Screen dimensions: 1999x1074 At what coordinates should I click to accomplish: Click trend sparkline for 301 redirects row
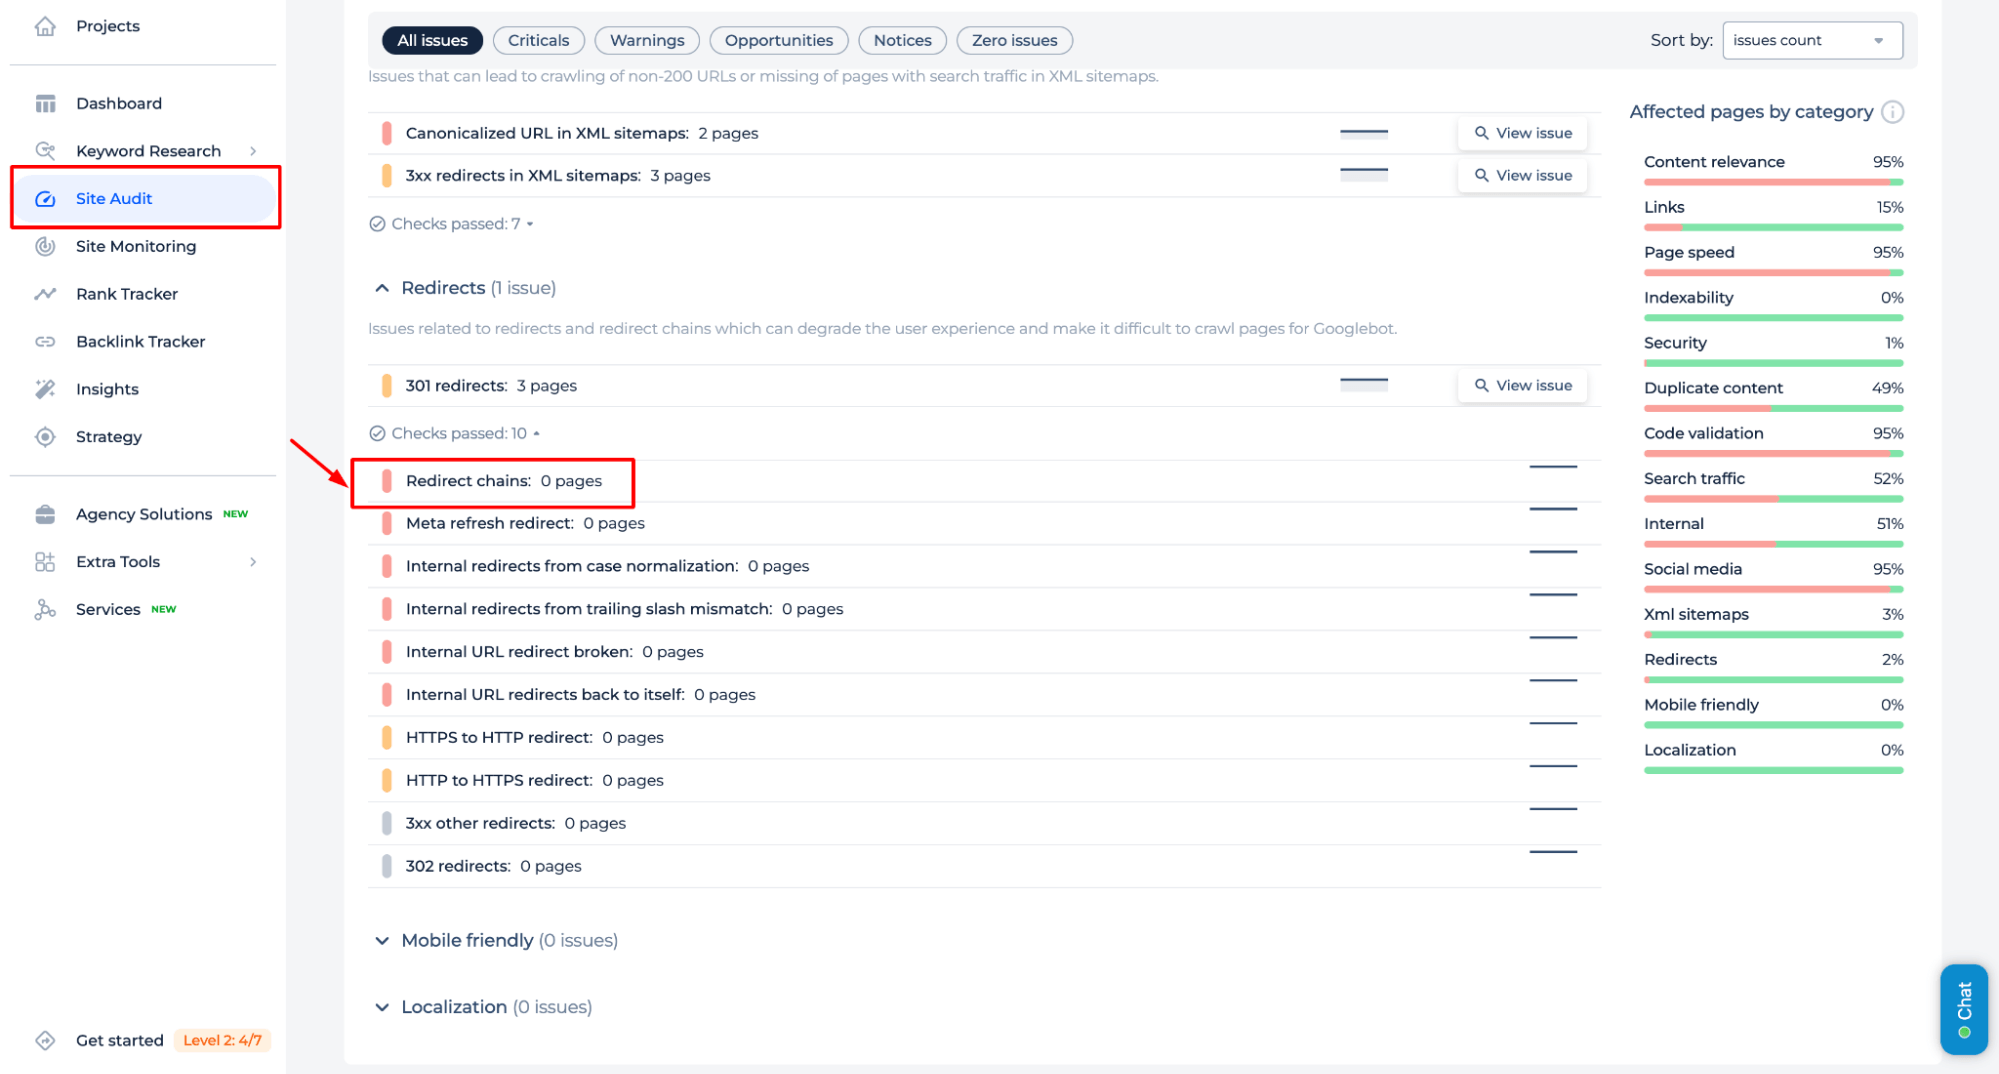pos(1364,384)
